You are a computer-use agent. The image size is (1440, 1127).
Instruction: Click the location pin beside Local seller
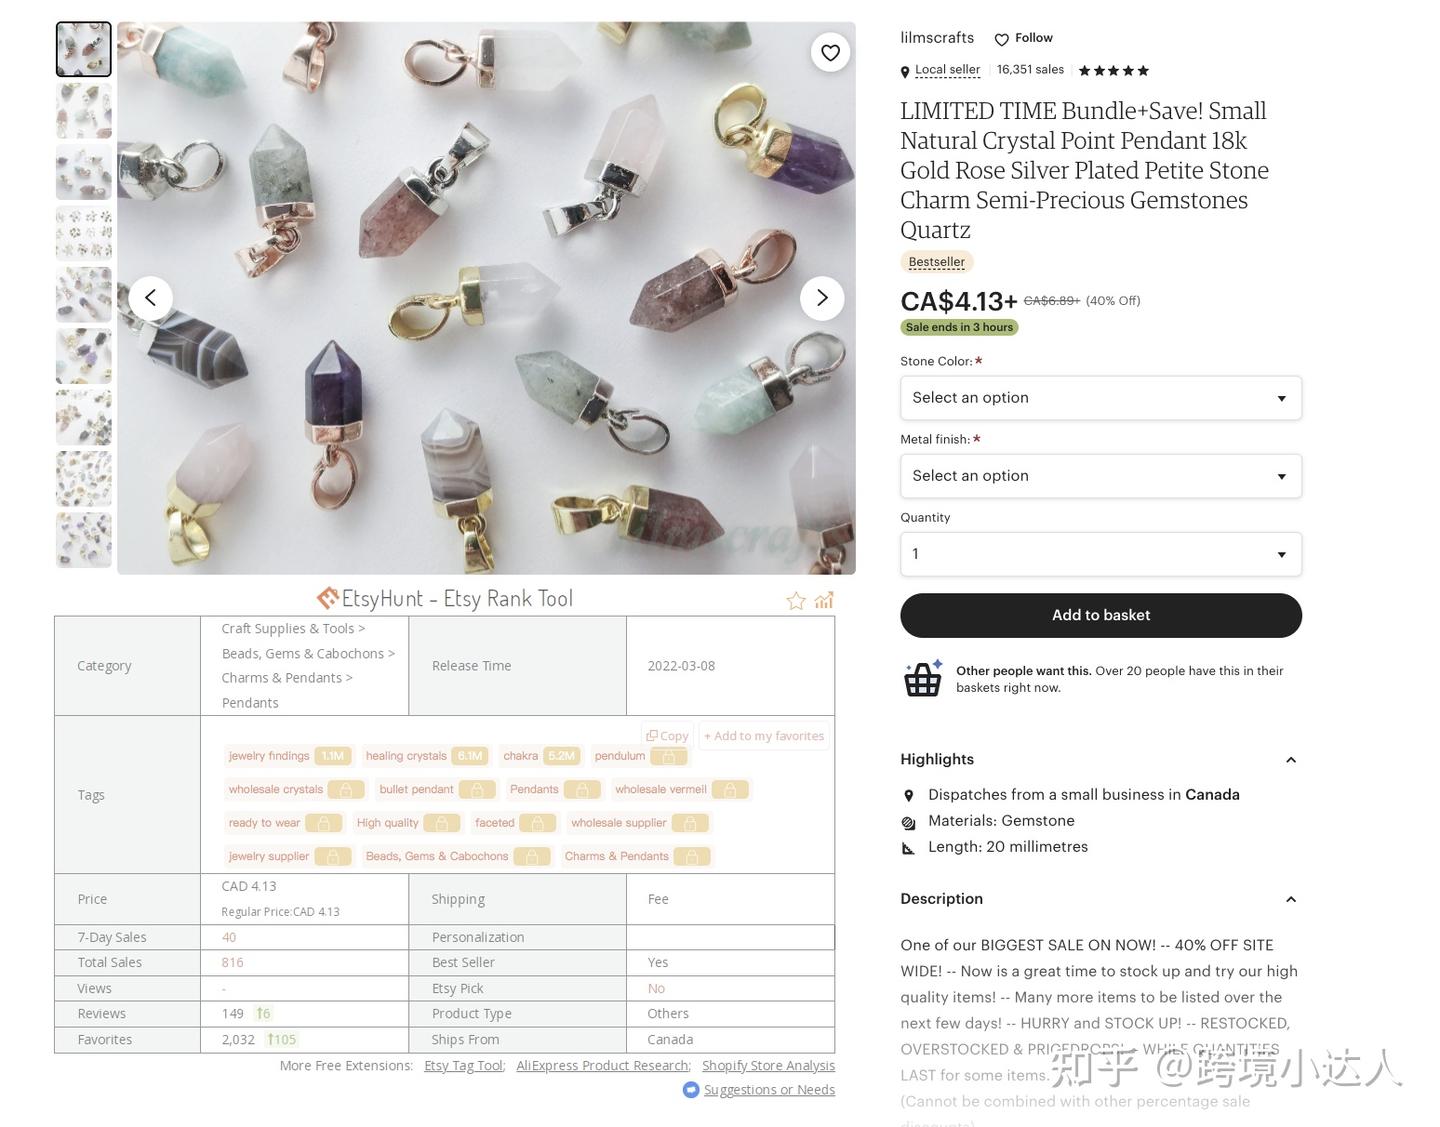[x=905, y=71]
